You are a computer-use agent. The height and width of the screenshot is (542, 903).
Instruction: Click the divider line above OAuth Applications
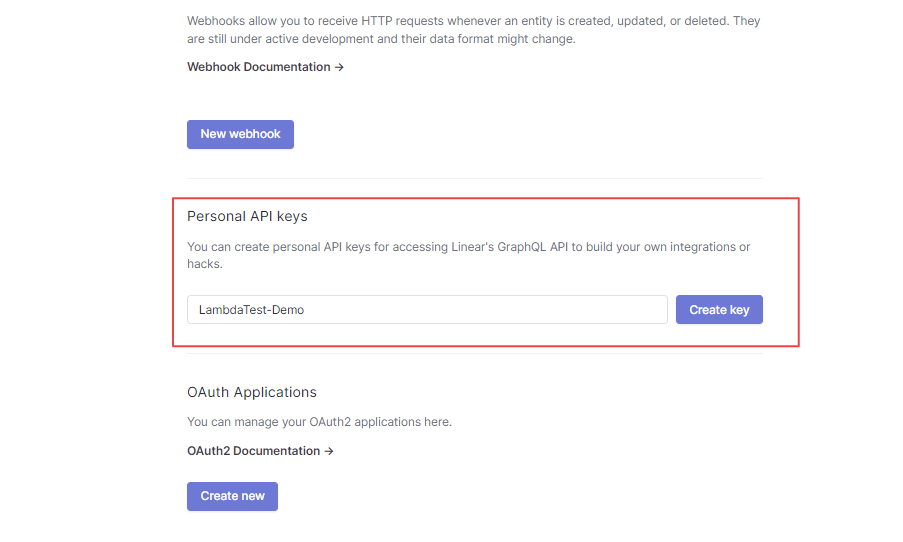click(475, 354)
